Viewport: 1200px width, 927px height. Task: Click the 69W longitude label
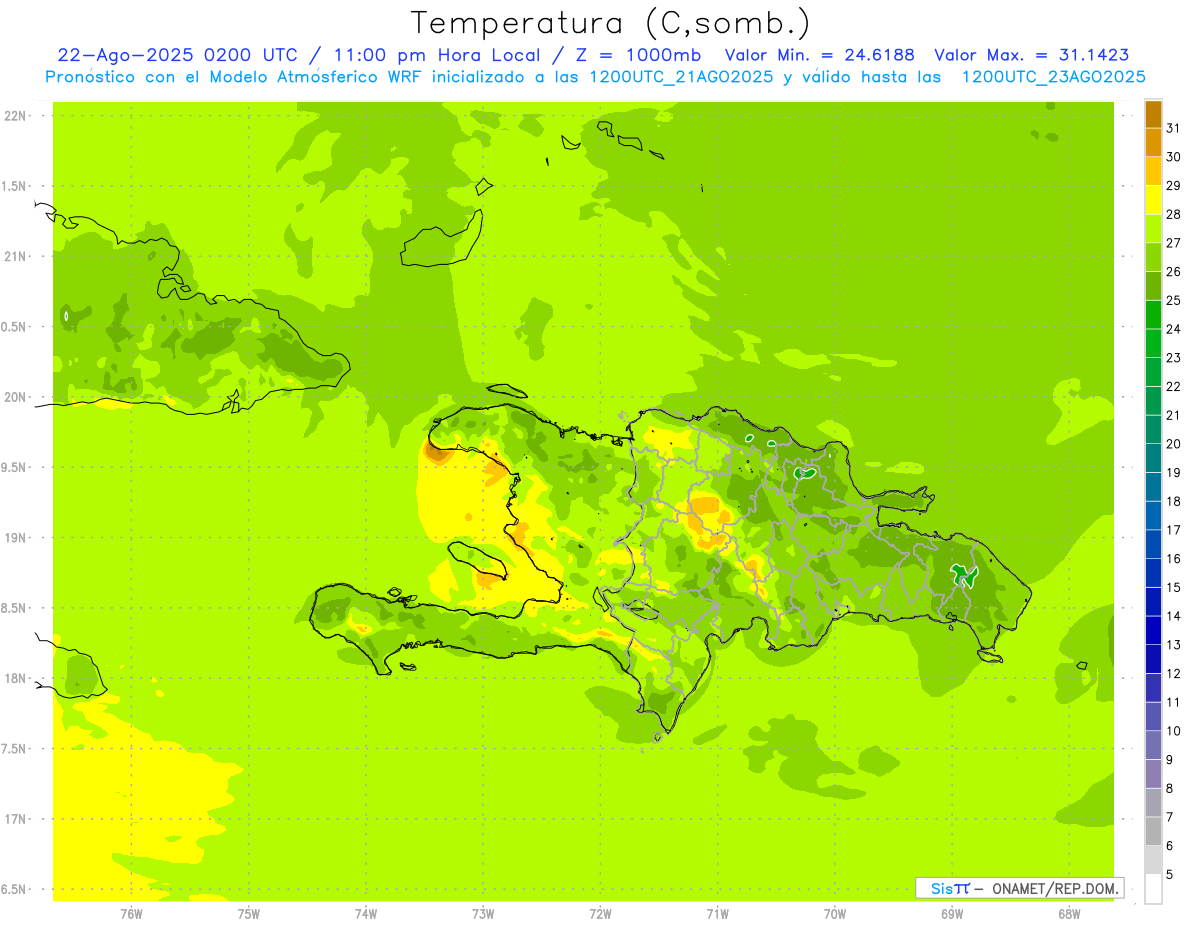pyautogui.click(x=952, y=914)
